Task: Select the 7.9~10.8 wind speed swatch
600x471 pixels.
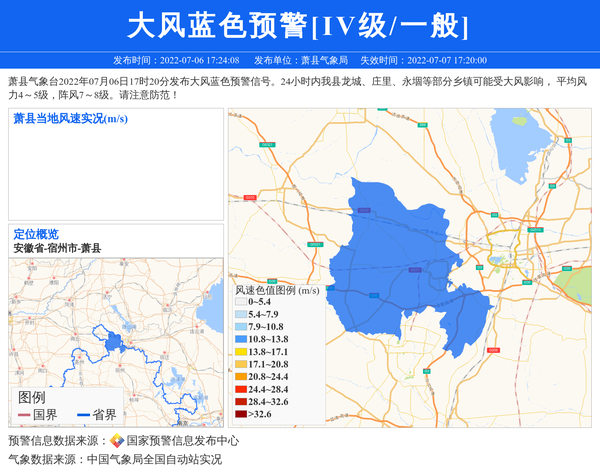Action: click(x=240, y=327)
